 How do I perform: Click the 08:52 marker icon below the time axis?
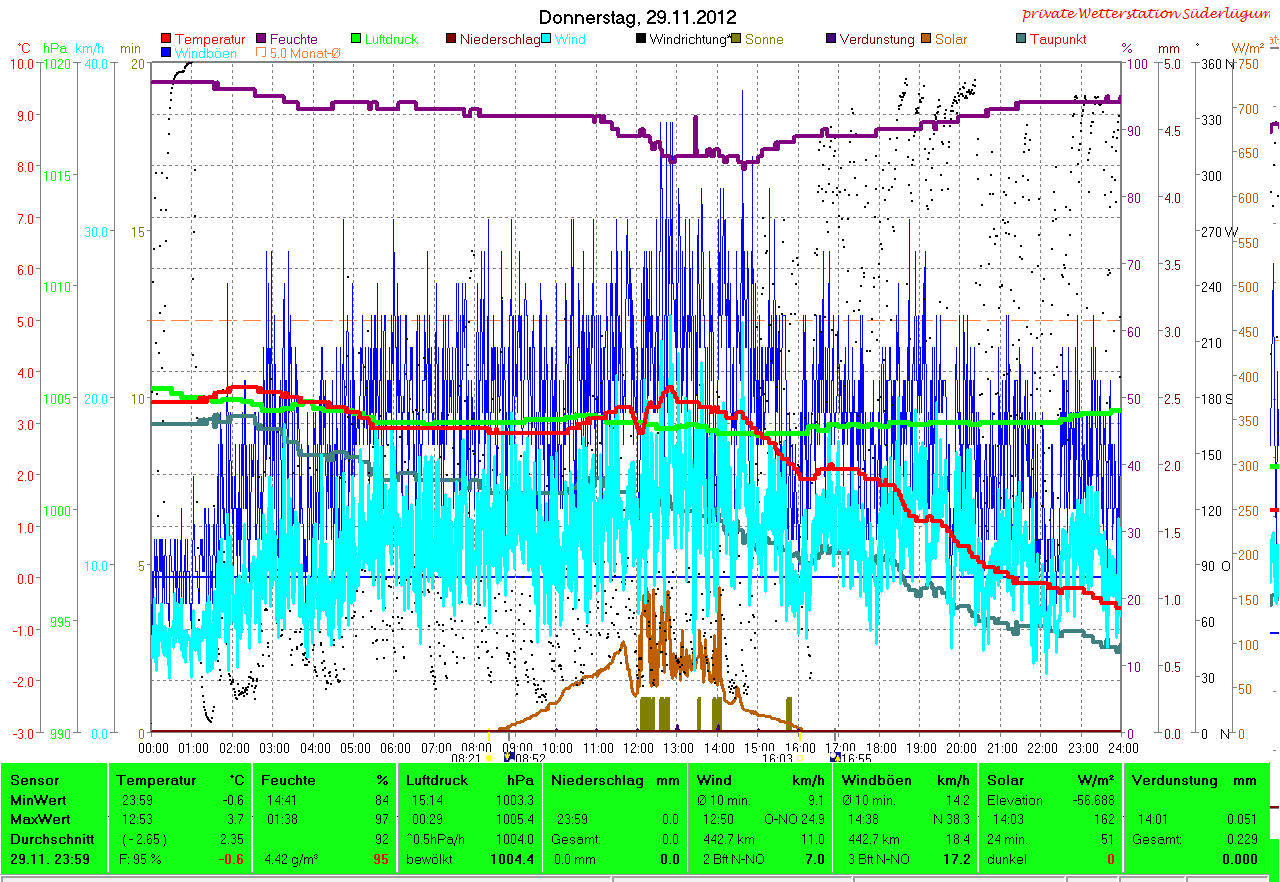(510, 758)
